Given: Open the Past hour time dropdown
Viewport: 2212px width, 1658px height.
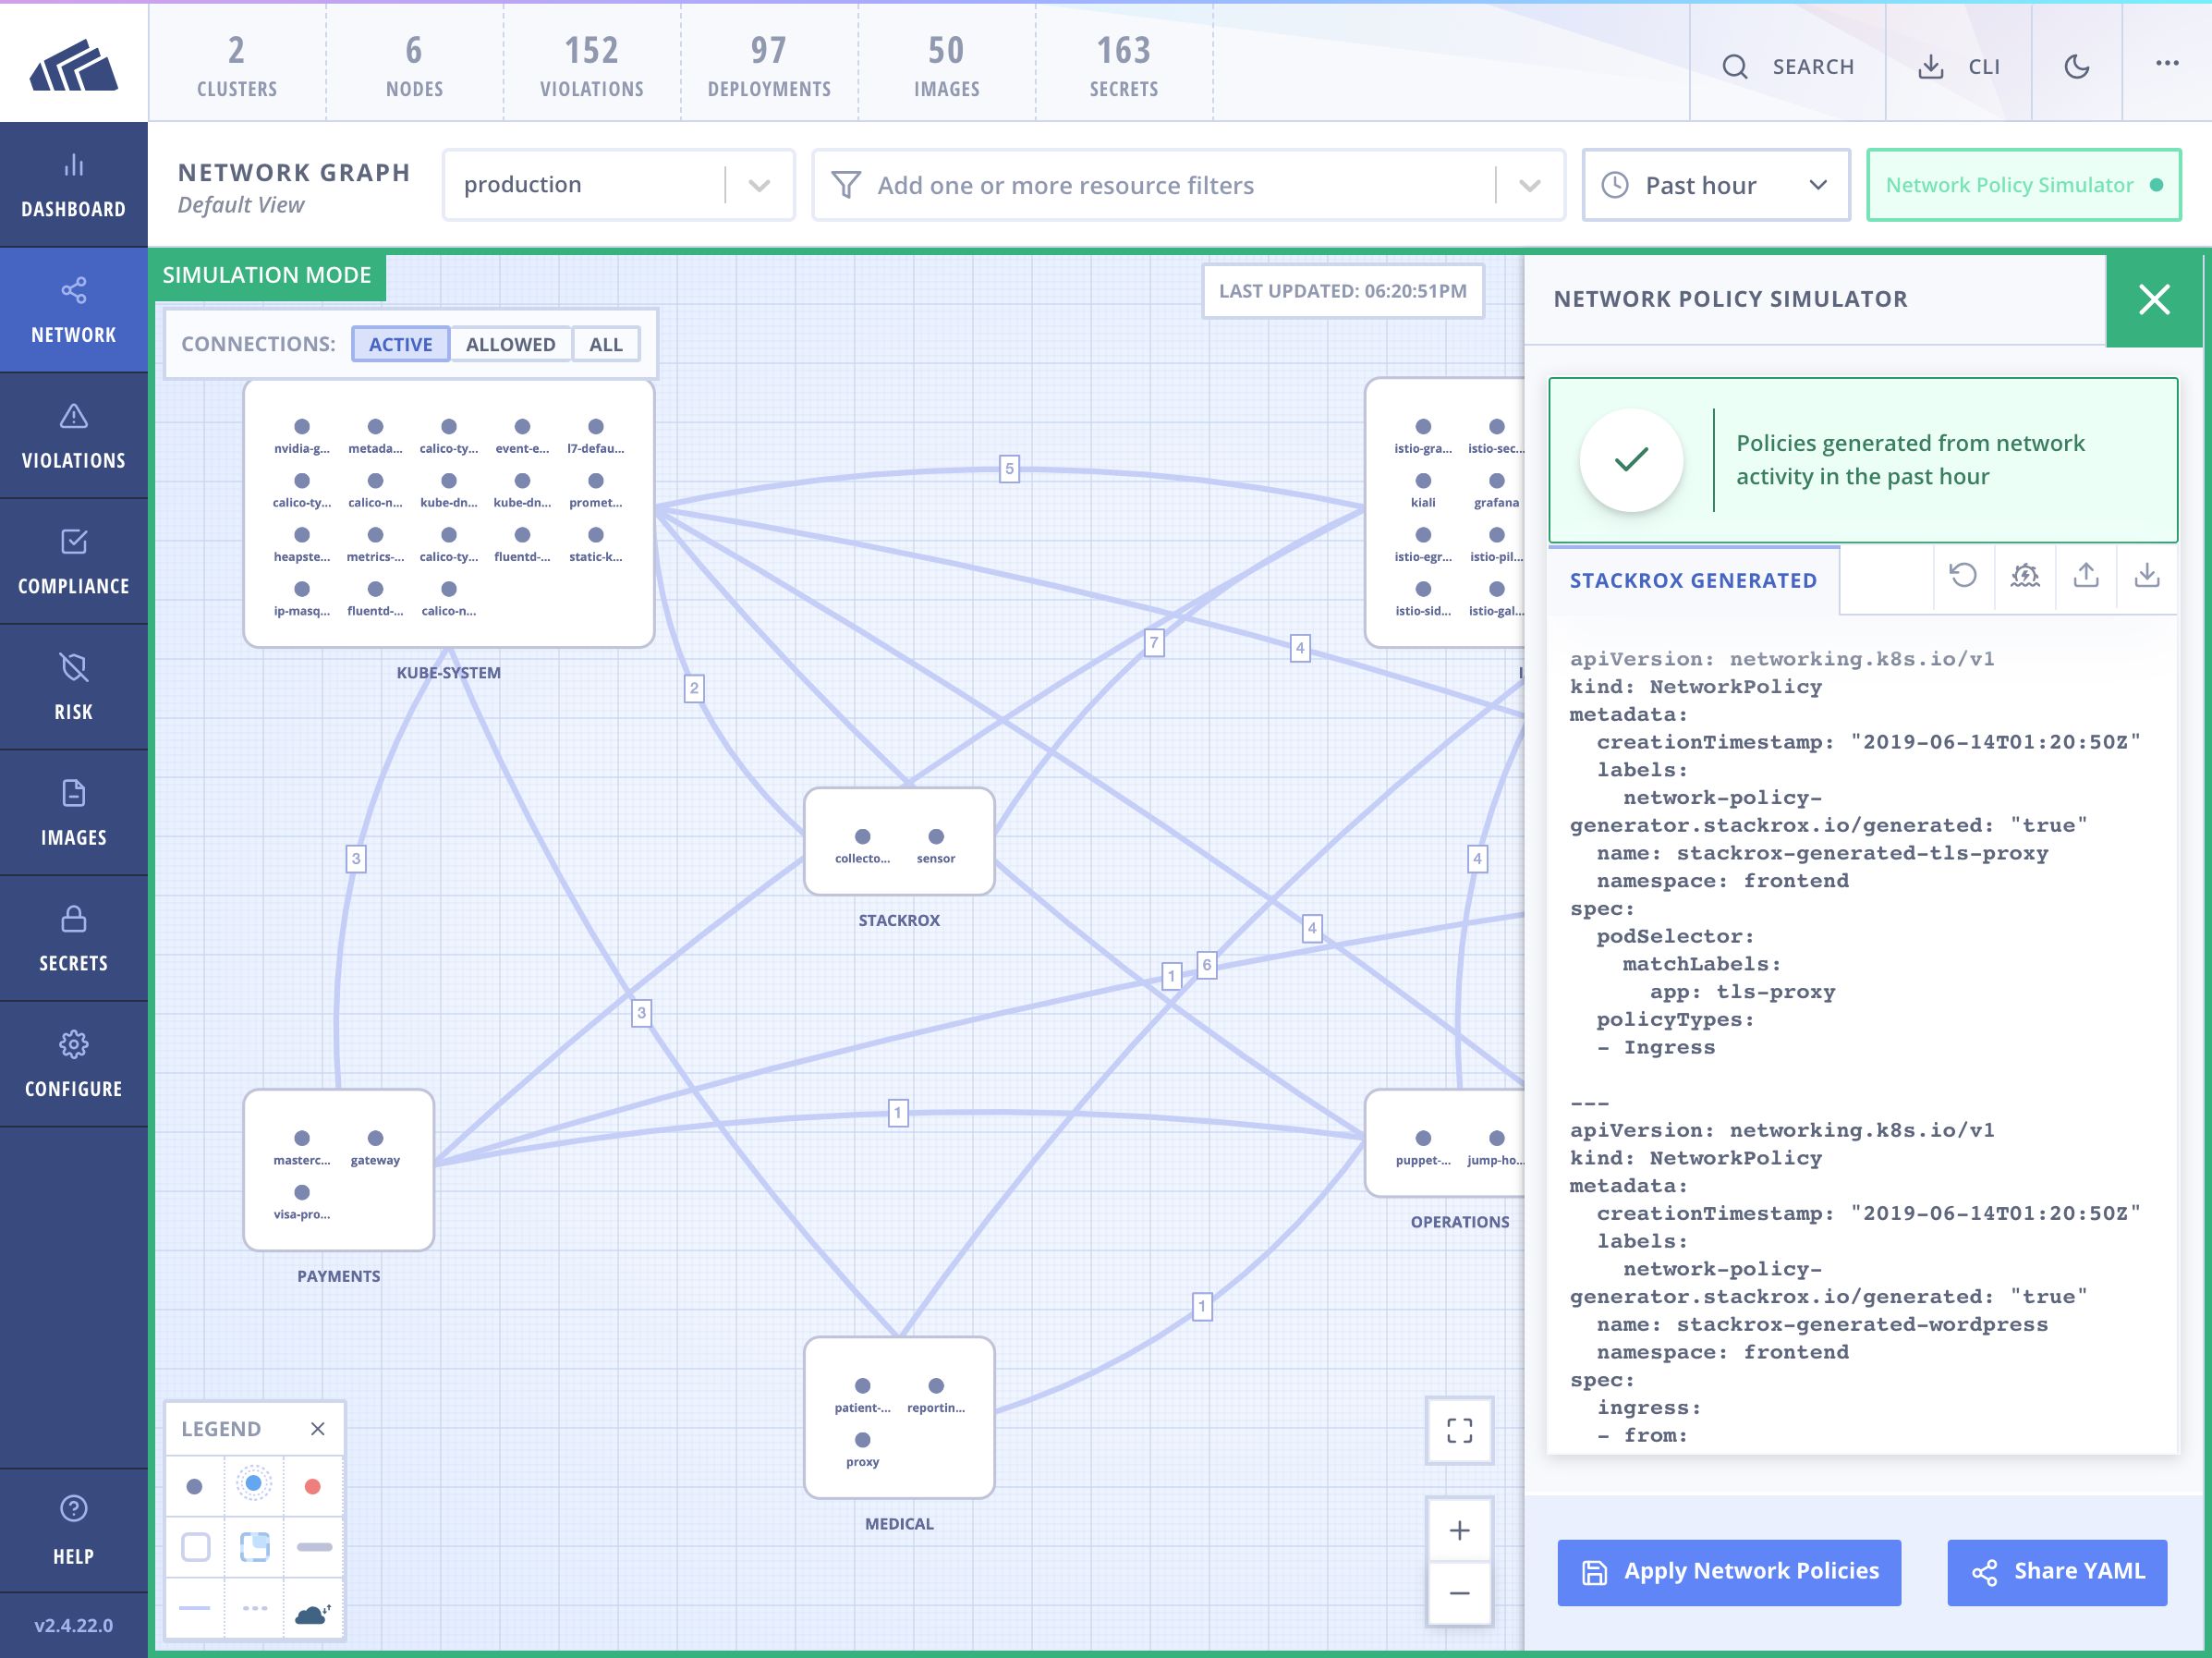Looking at the screenshot, I should click(x=1716, y=185).
